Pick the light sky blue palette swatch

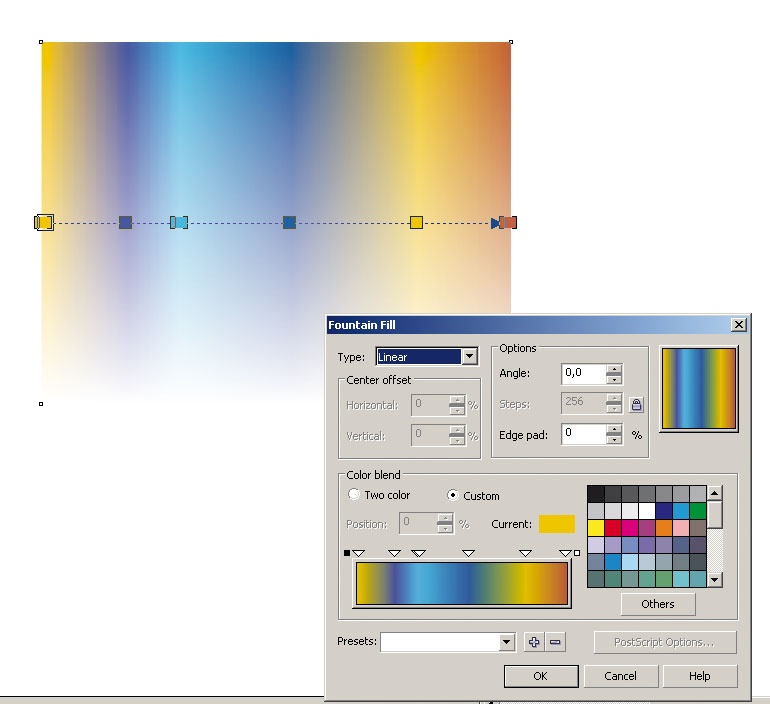[630, 562]
